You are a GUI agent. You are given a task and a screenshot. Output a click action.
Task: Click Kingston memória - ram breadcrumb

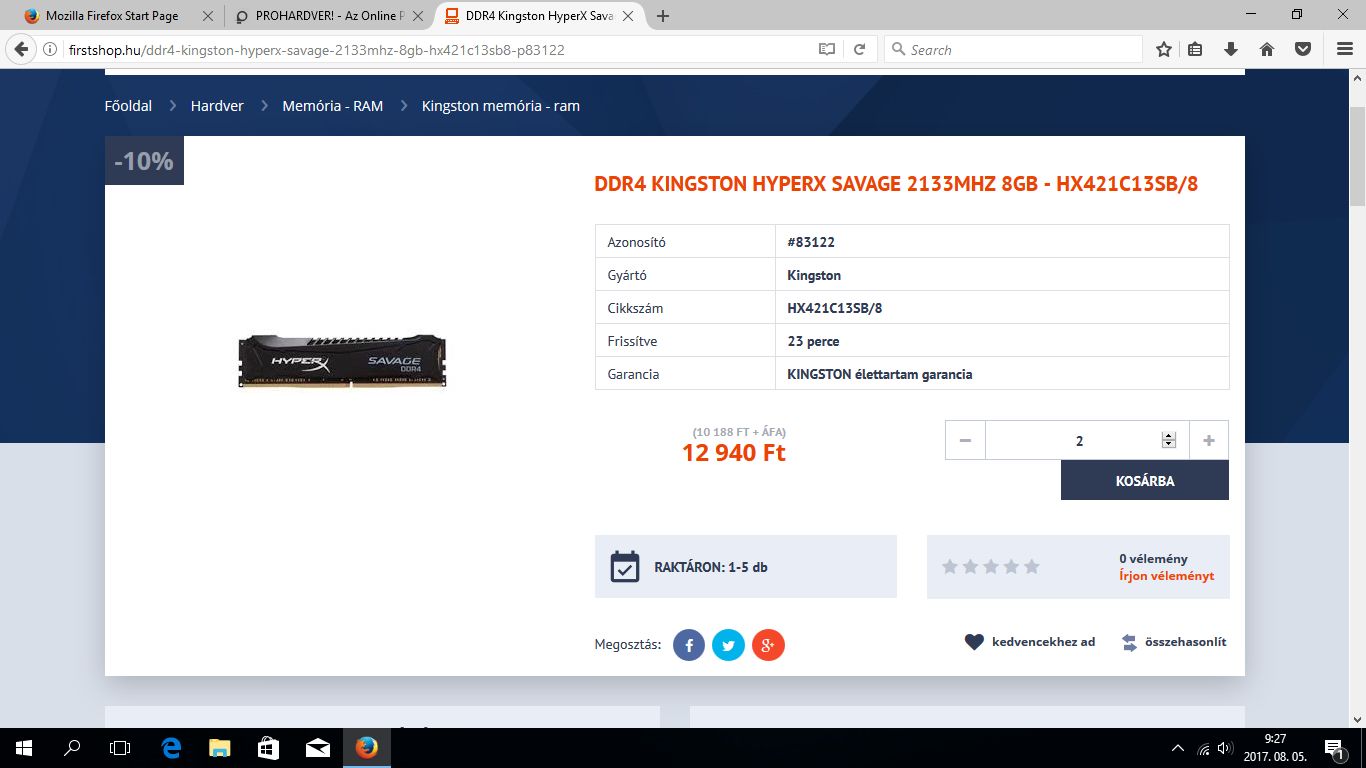(501, 105)
